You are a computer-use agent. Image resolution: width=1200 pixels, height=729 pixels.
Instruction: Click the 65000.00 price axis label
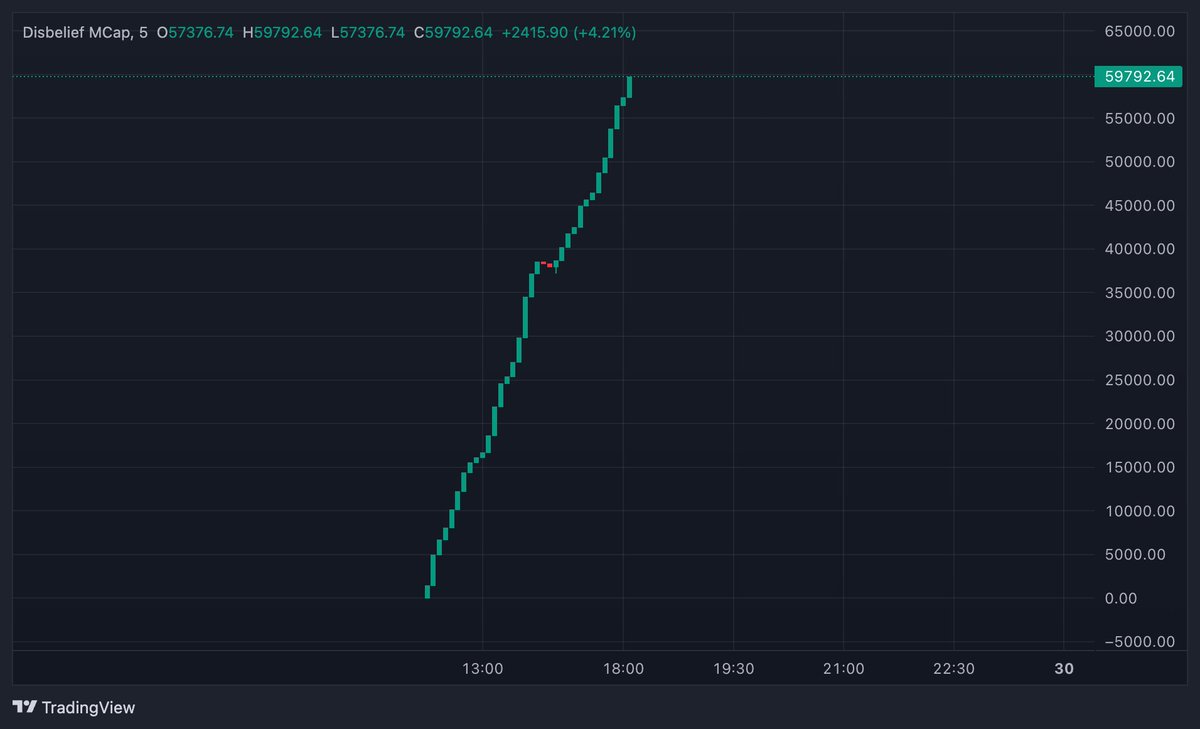1139,31
